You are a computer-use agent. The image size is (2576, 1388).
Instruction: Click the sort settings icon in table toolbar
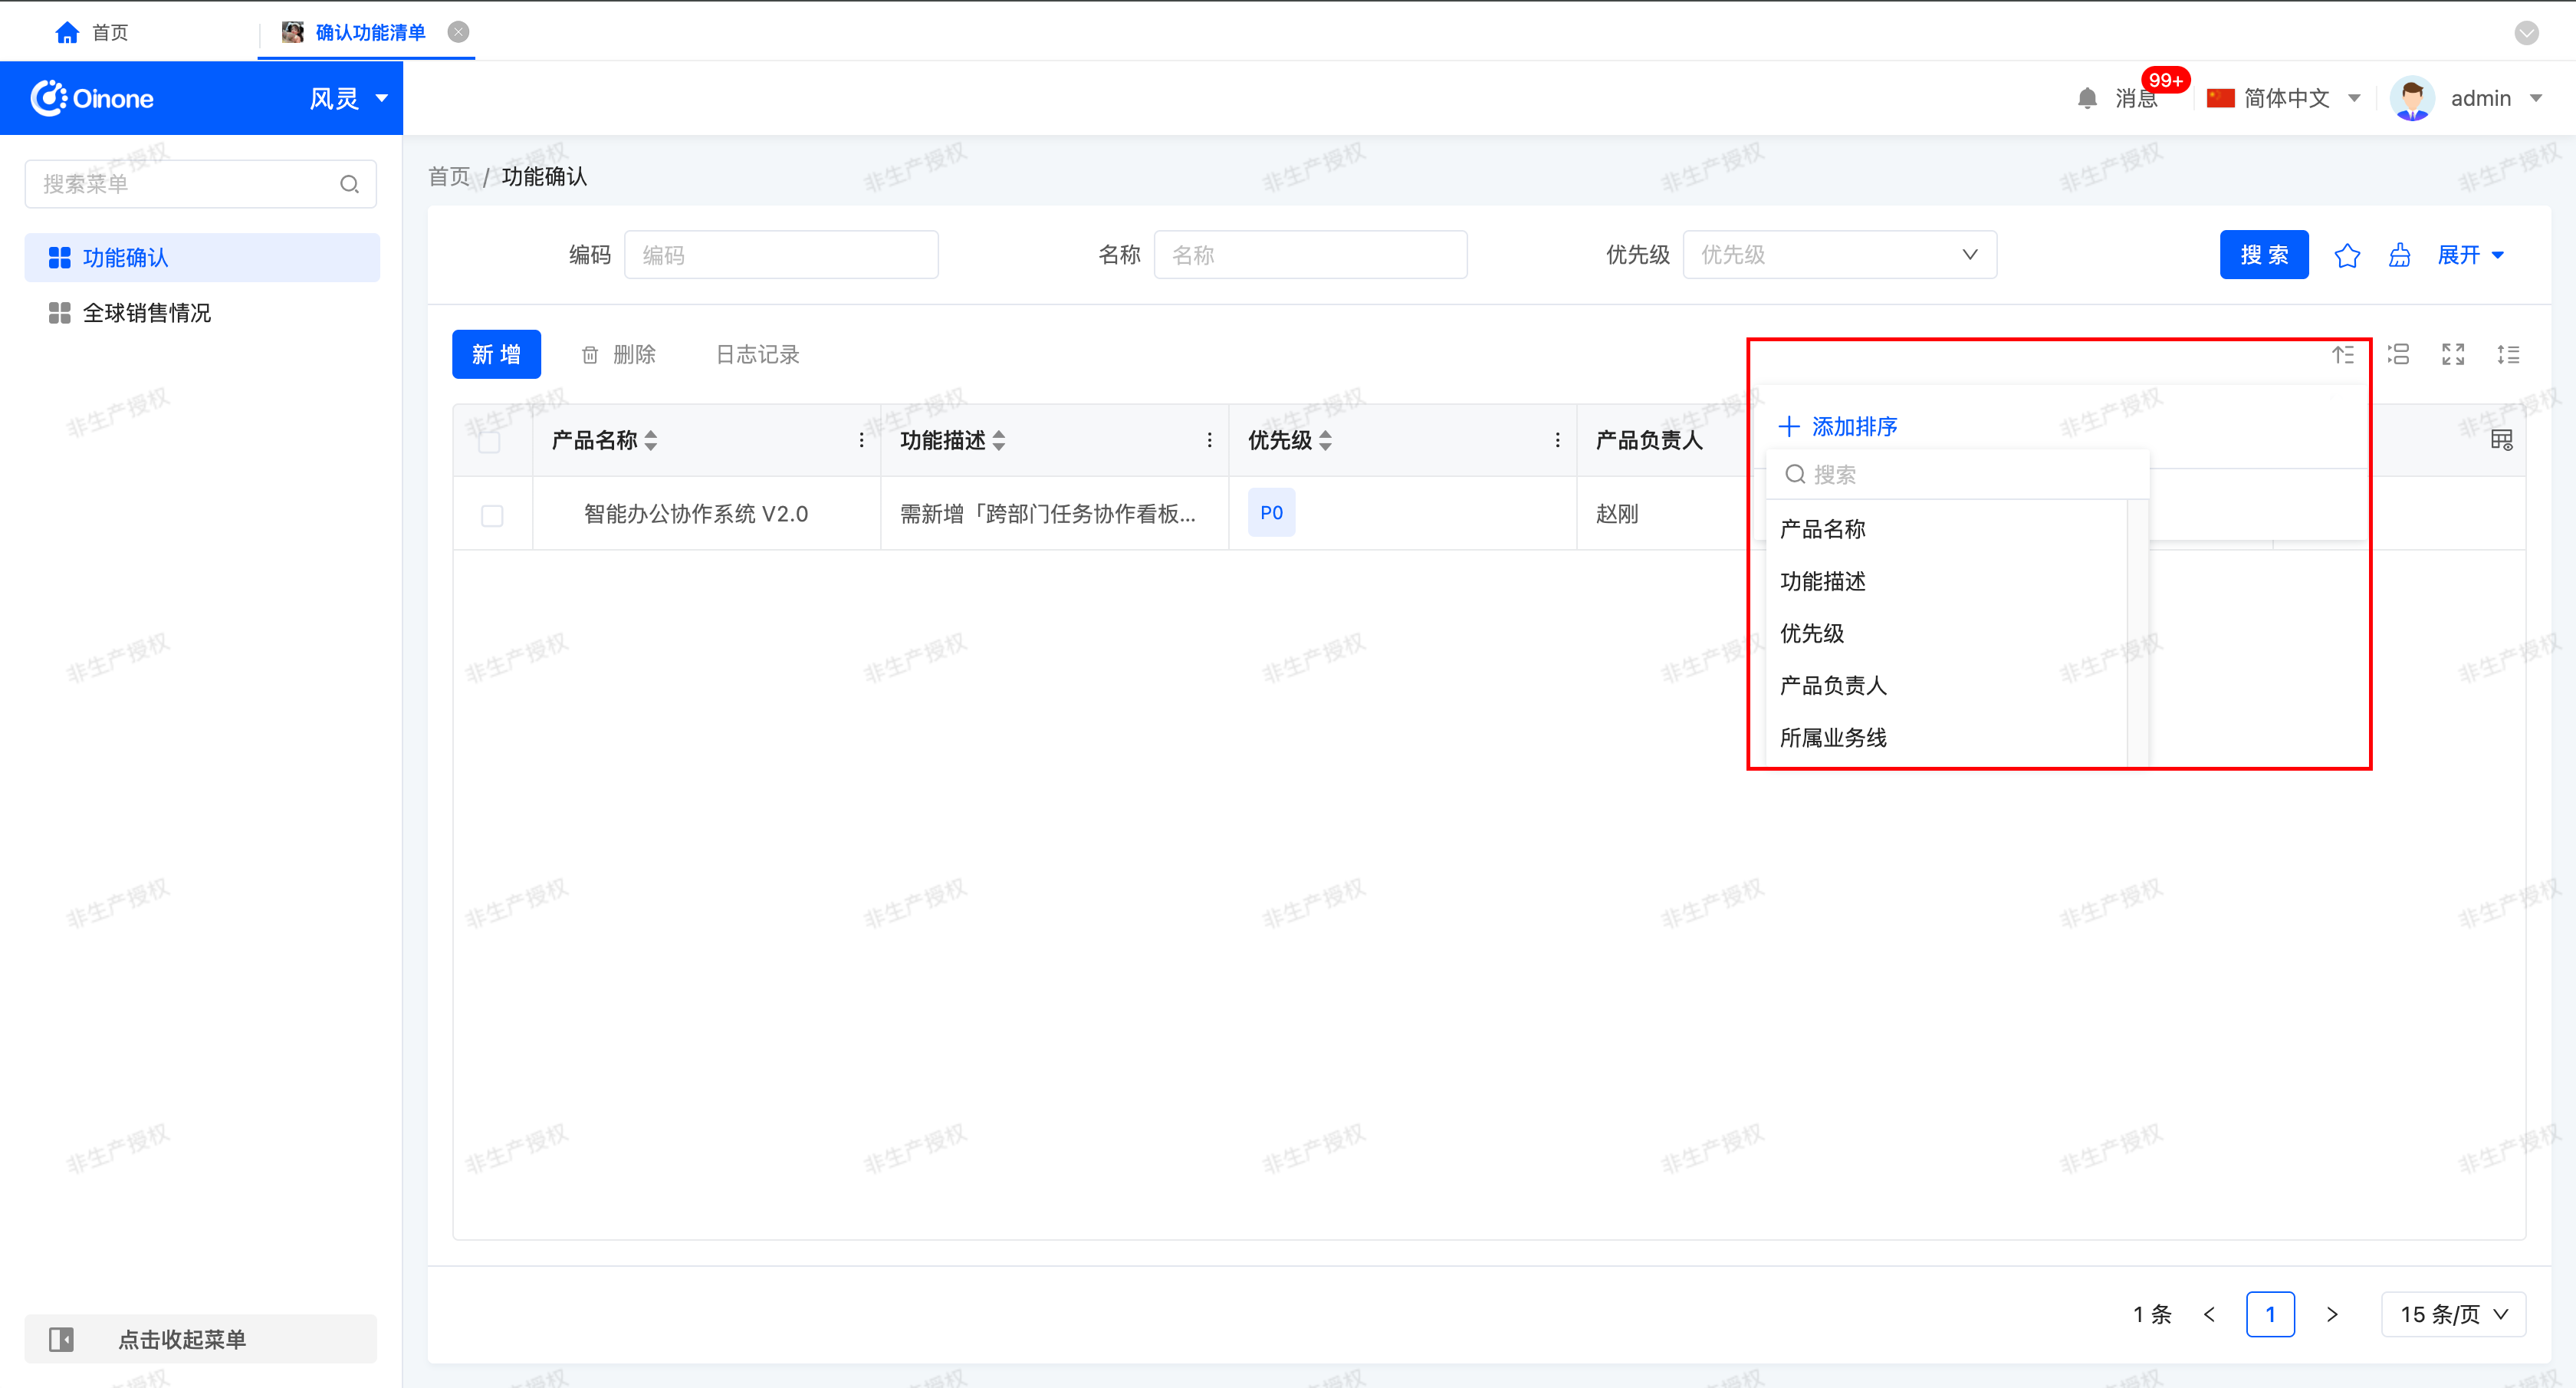pyautogui.click(x=2343, y=354)
